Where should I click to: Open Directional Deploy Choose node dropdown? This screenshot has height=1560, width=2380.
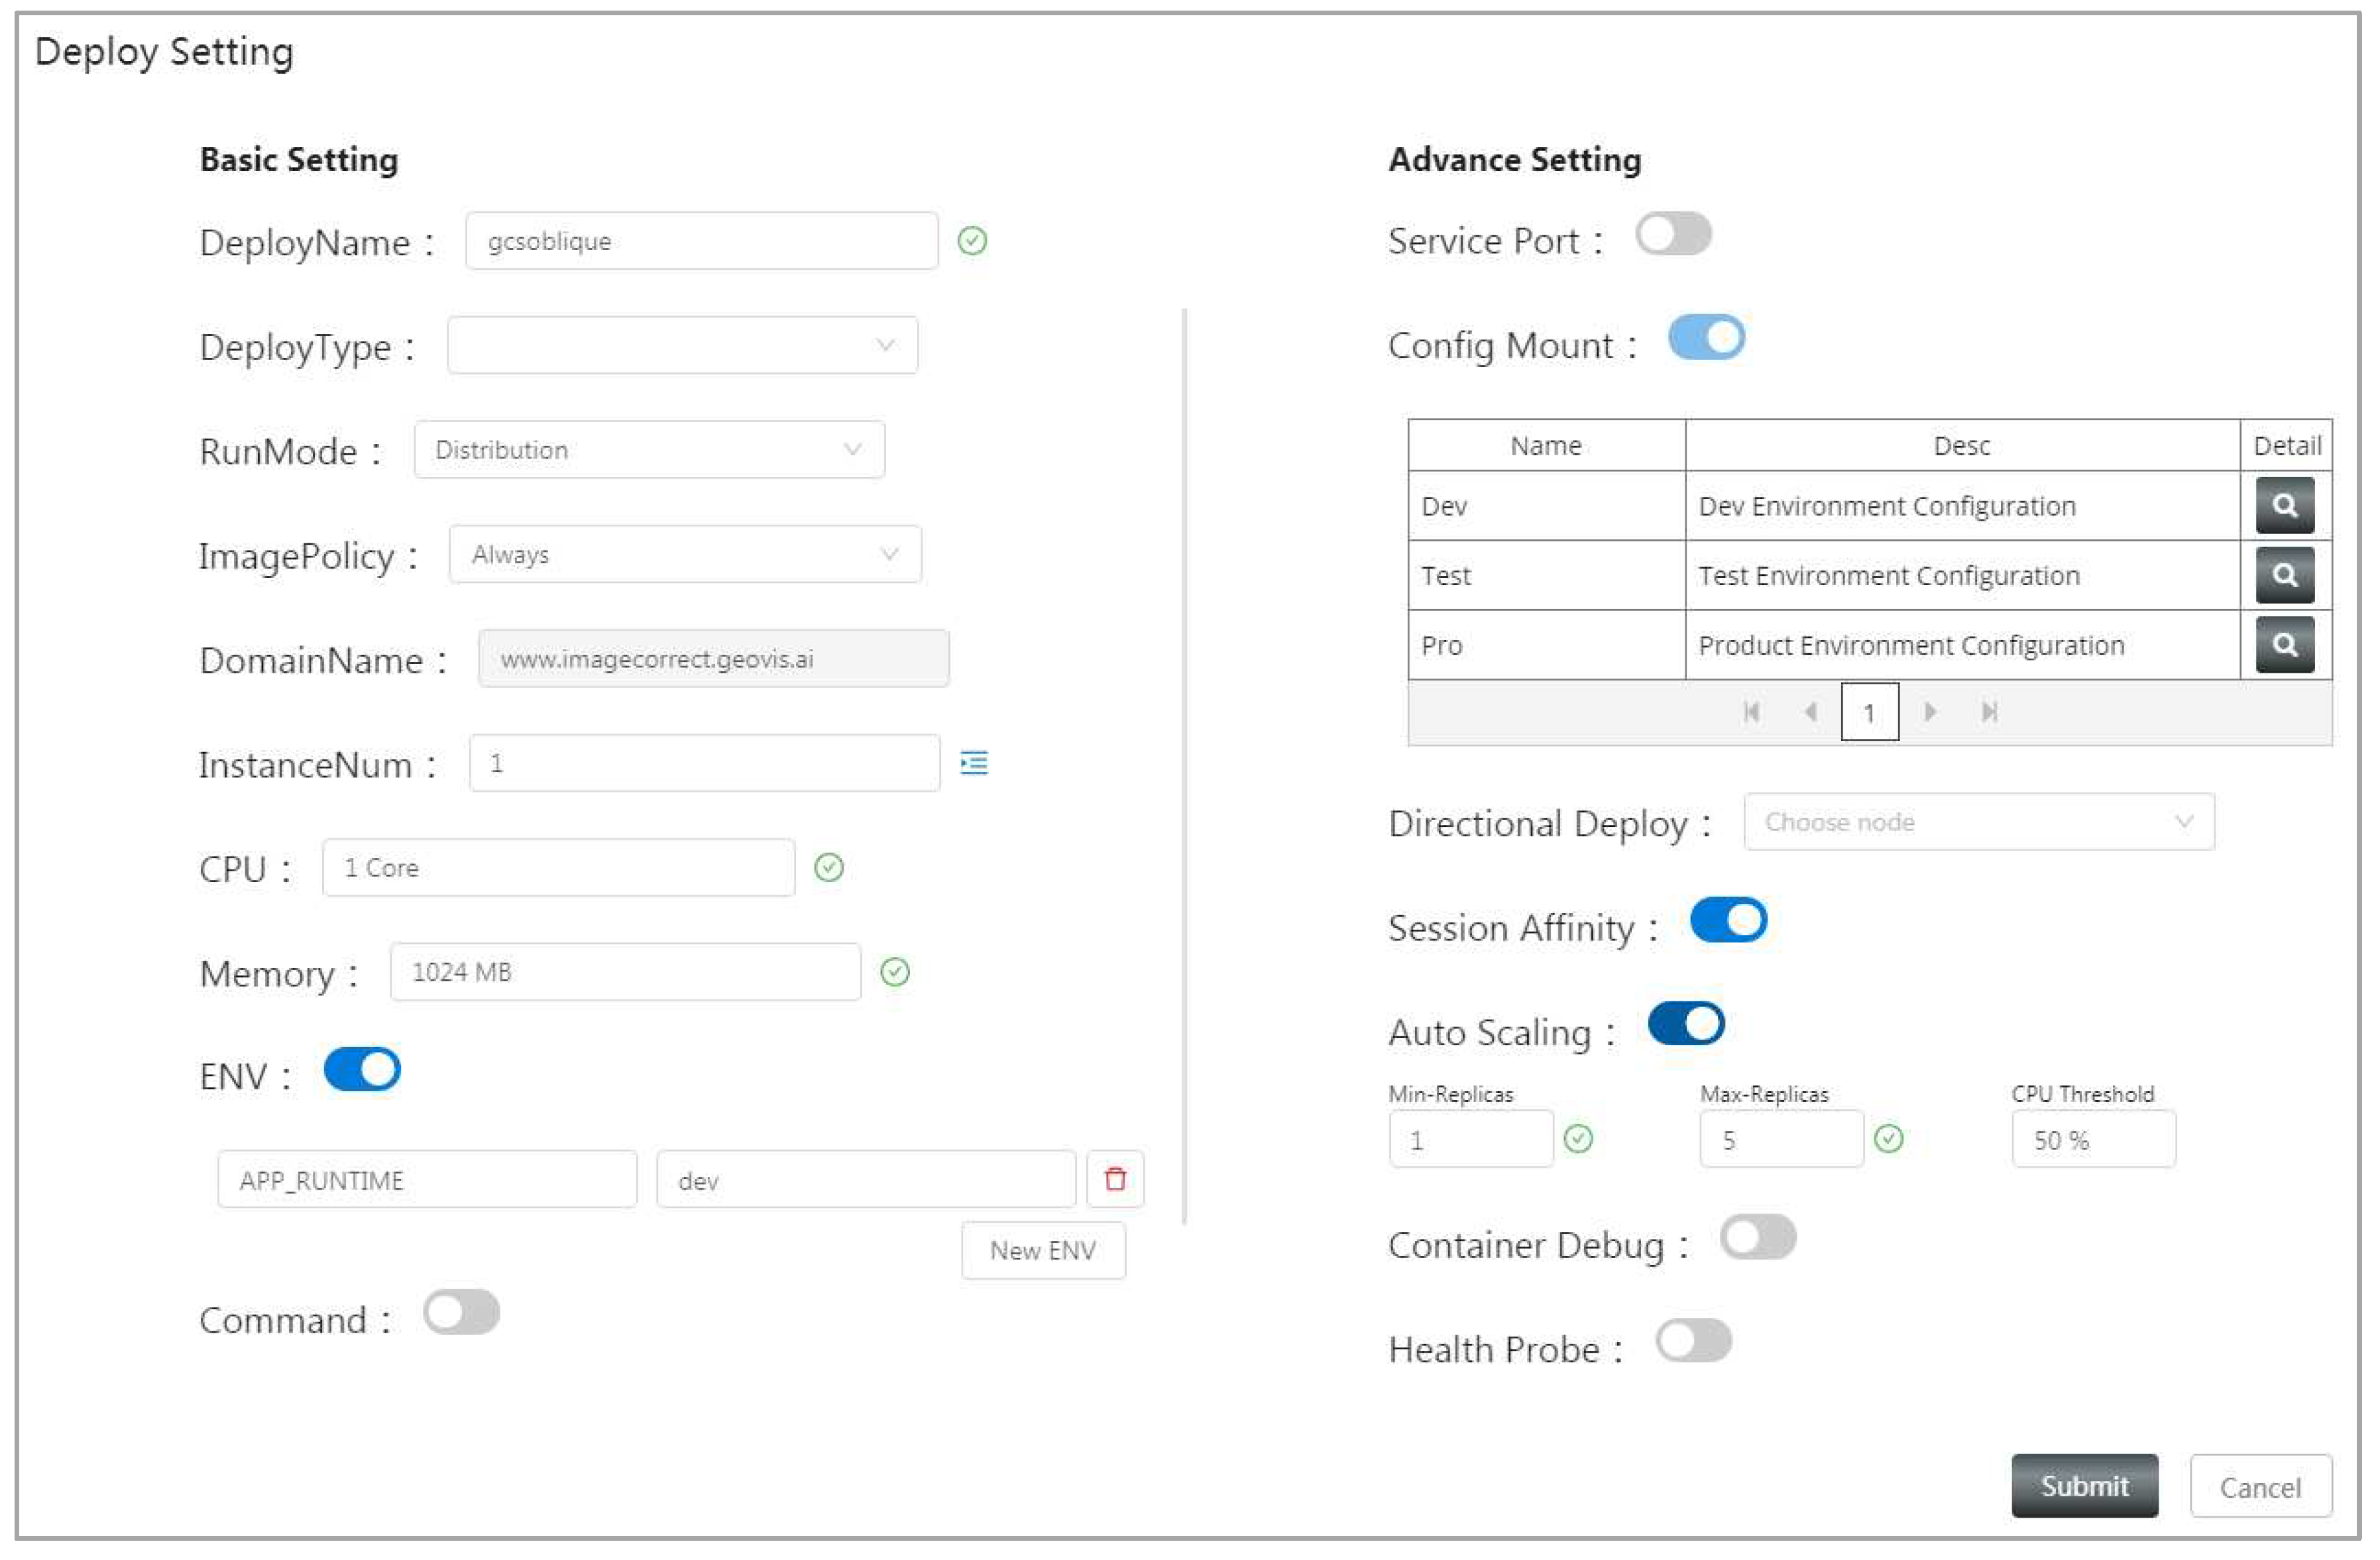[x=1979, y=823]
